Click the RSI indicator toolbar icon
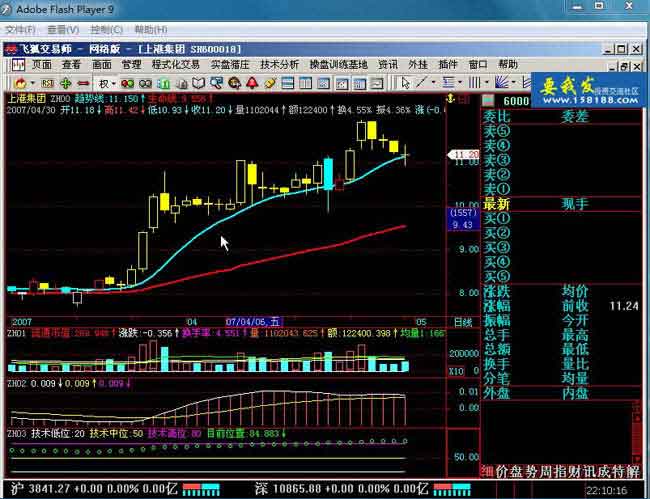This screenshot has height=499, width=650. click(x=47, y=83)
